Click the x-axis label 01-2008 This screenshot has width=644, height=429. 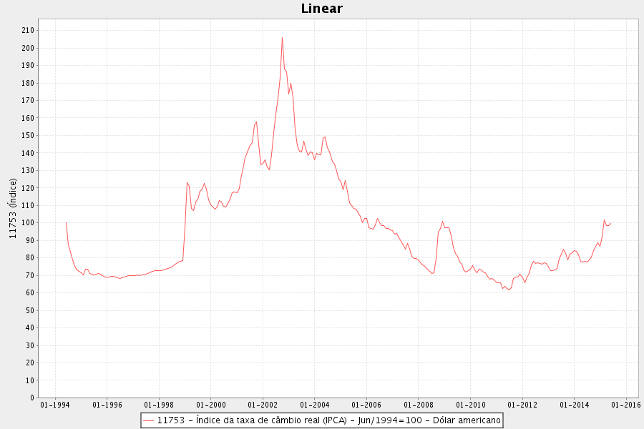click(x=418, y=405)
